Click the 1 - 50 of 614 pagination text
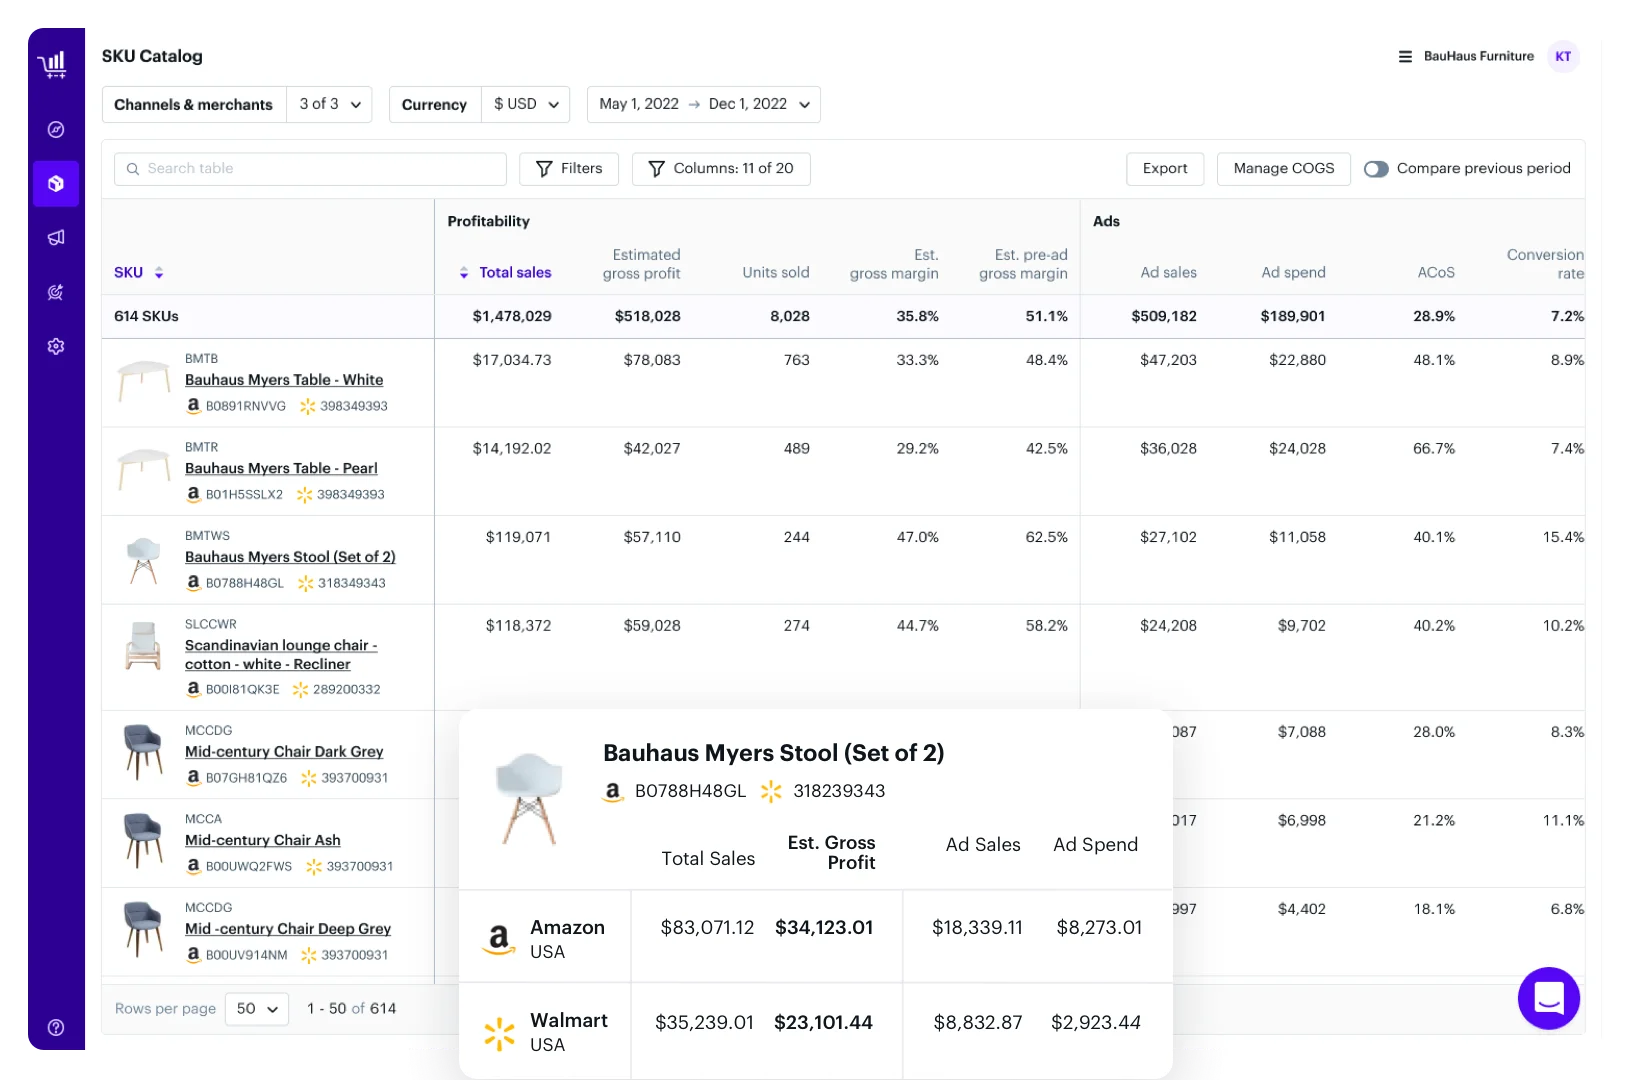Screen dimensions: 1632x1080 click(351, 1009)
